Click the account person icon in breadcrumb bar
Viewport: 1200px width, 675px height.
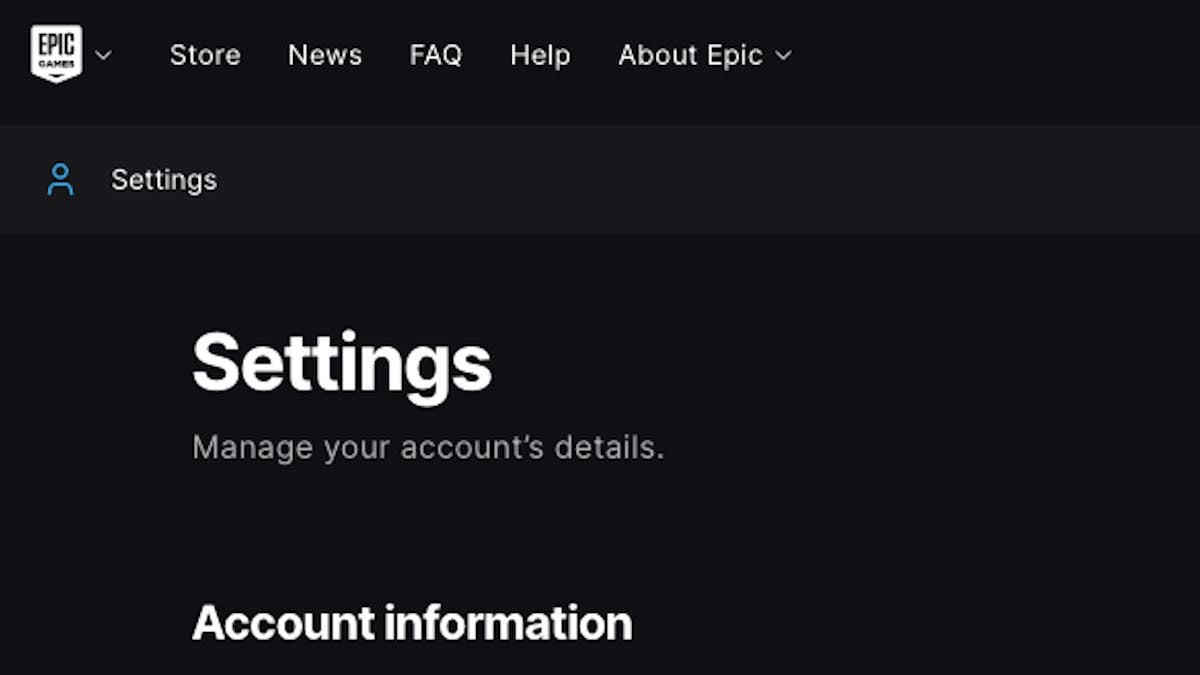pos(60,180)
